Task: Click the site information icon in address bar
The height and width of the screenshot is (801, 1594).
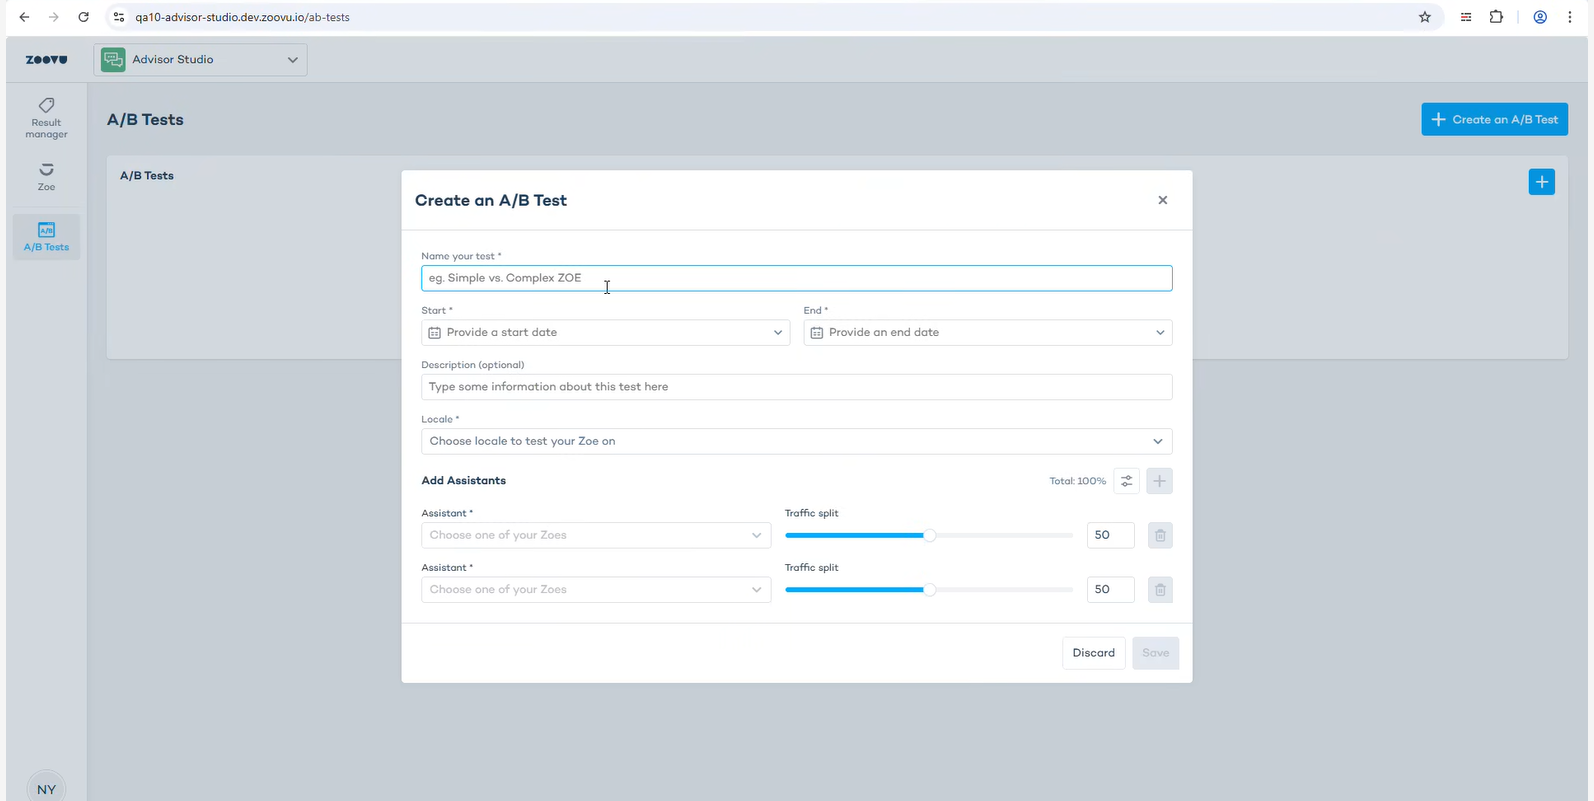Action: [x=119, y=17]
